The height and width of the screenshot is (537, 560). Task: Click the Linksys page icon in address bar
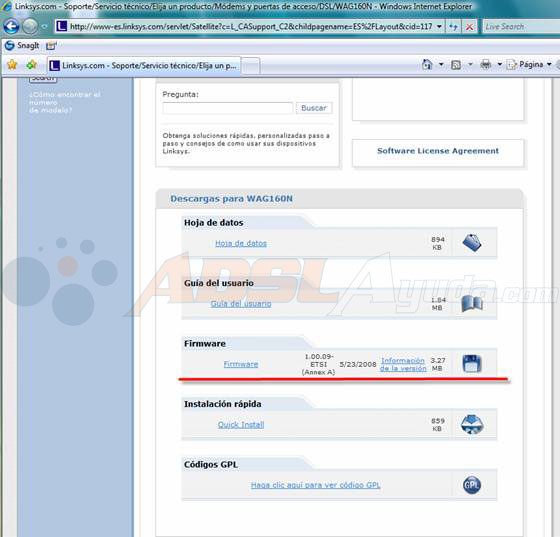point(61,26)
